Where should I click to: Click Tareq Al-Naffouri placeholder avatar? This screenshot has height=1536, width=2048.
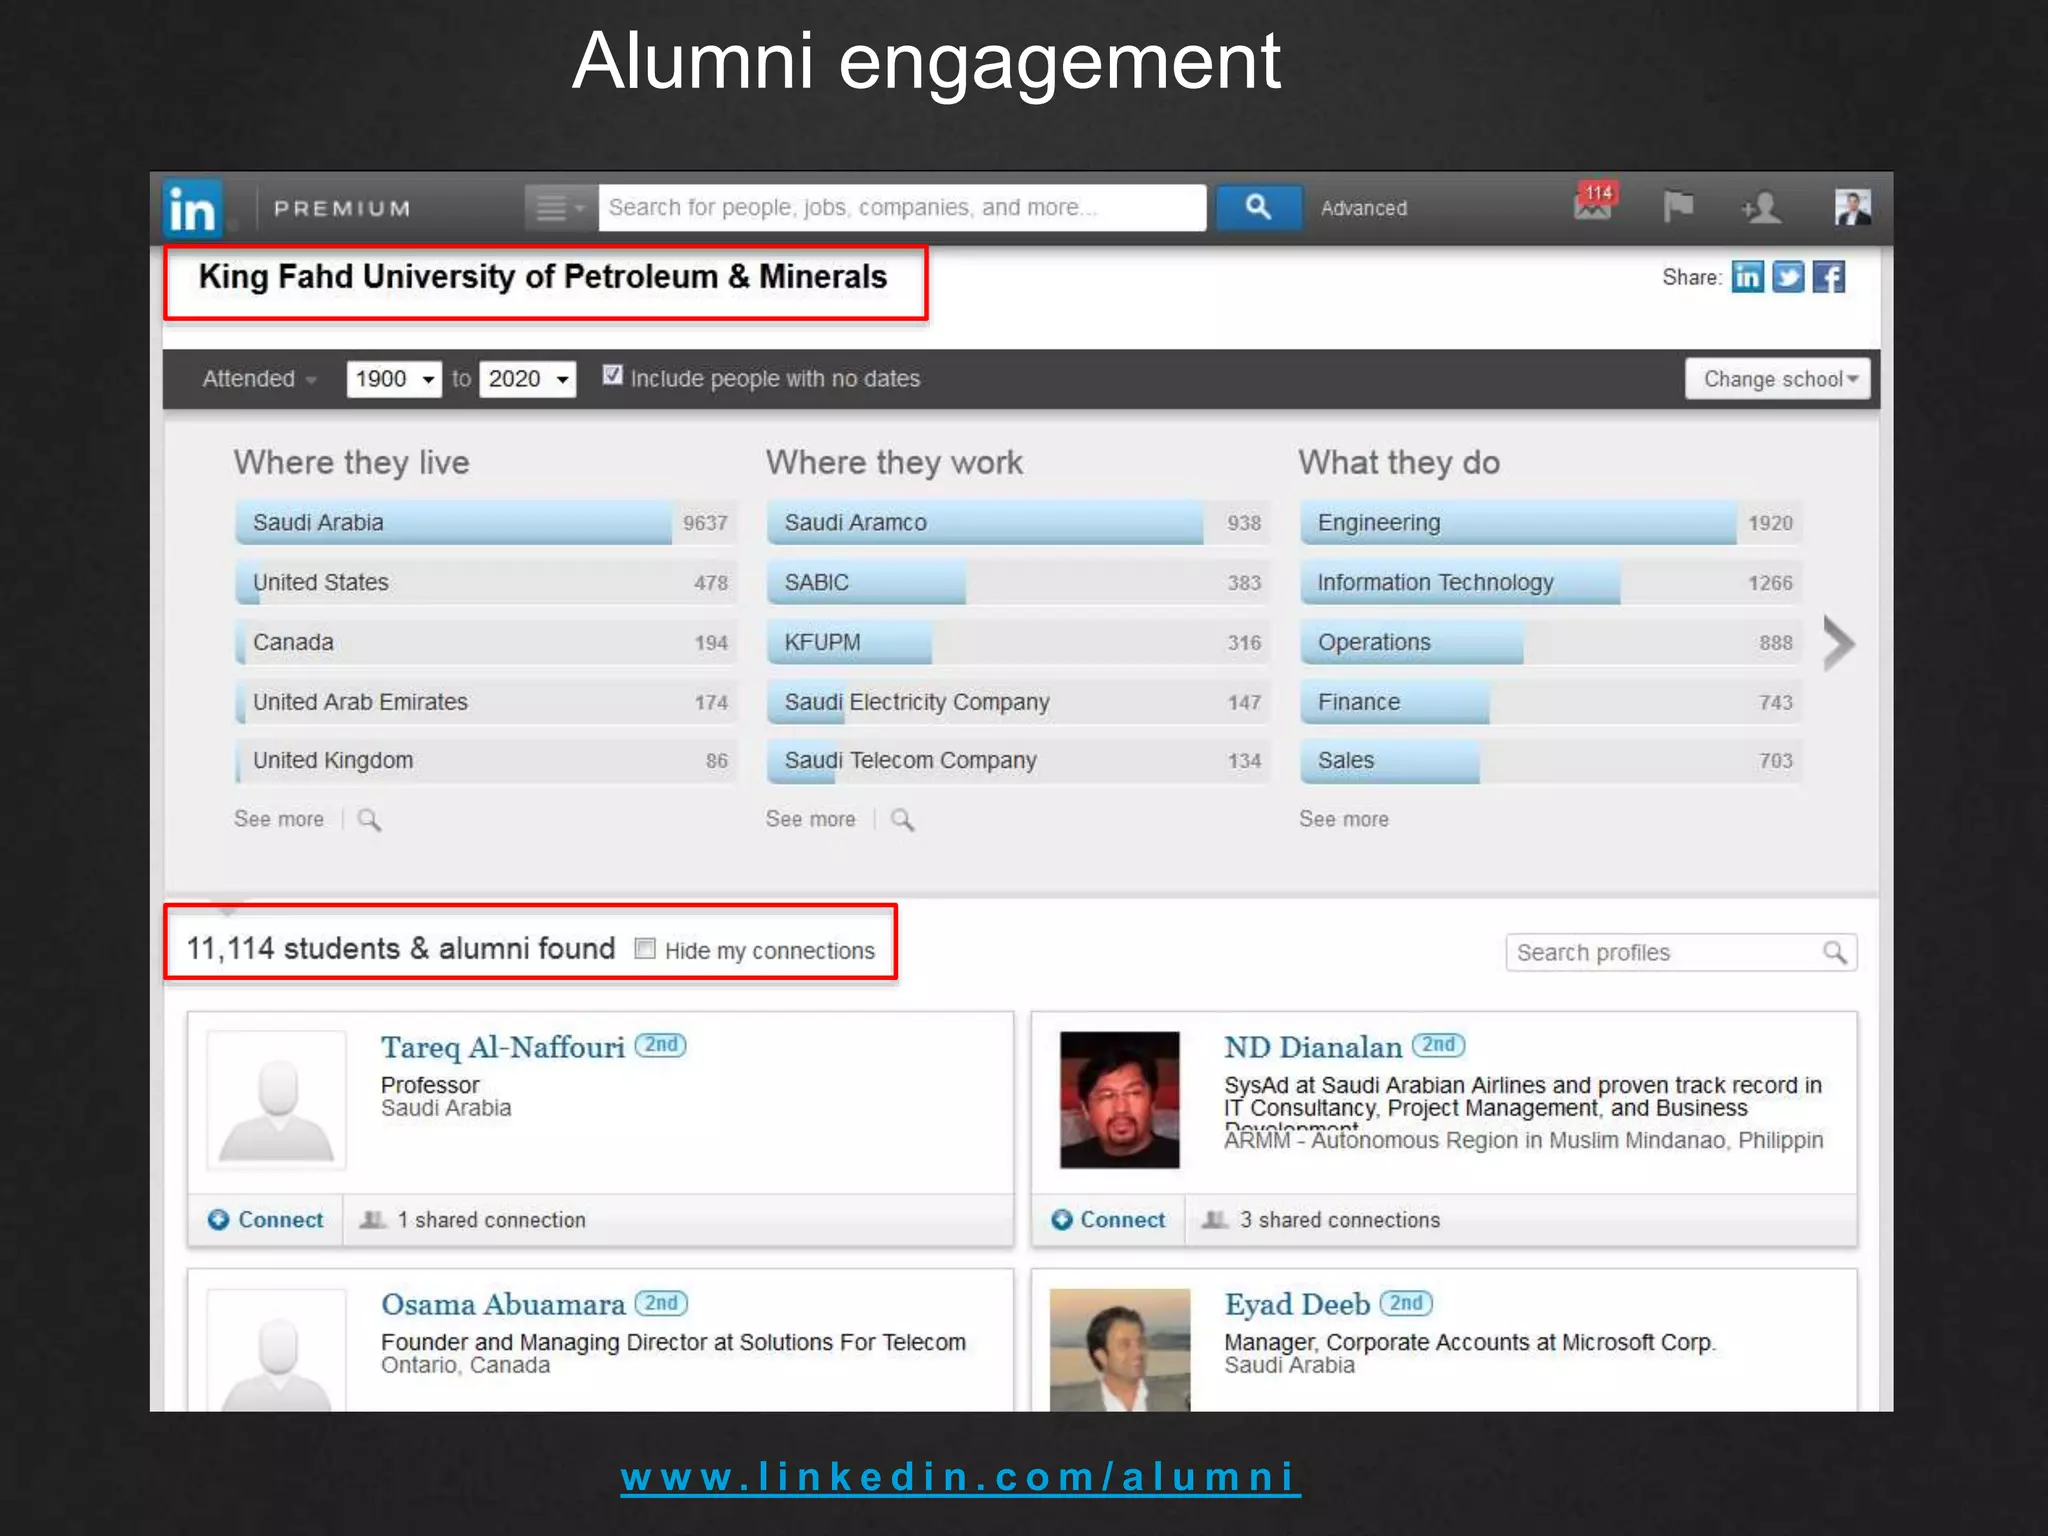pos(276,1100)
